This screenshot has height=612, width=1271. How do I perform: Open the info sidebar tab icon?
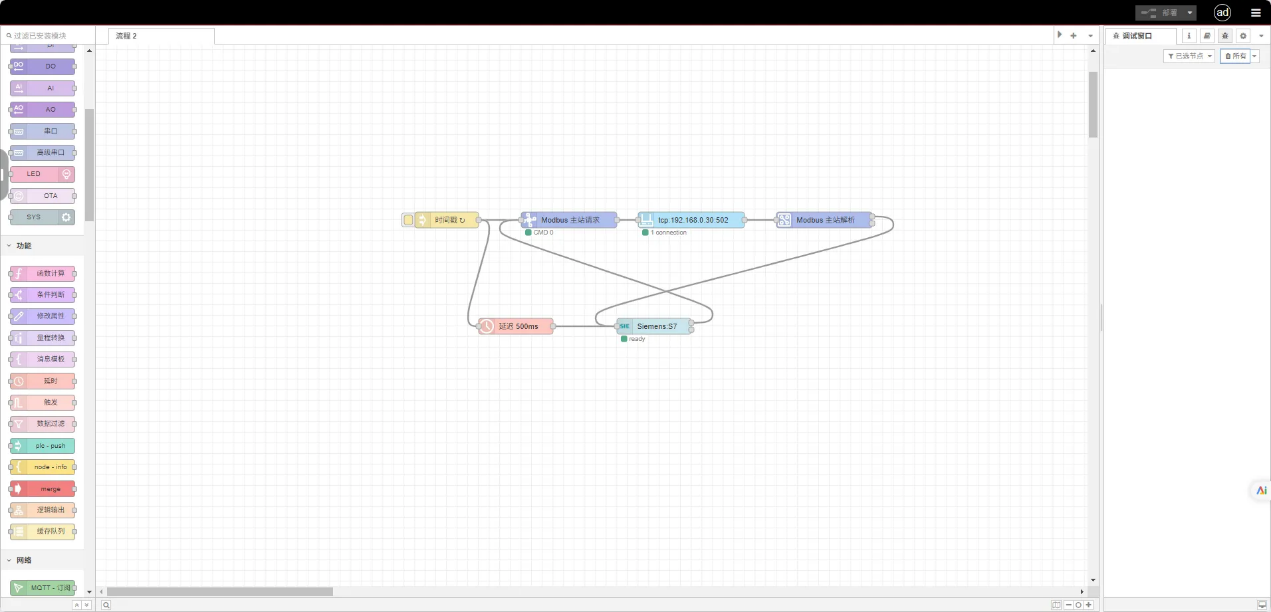point(1189,35)
